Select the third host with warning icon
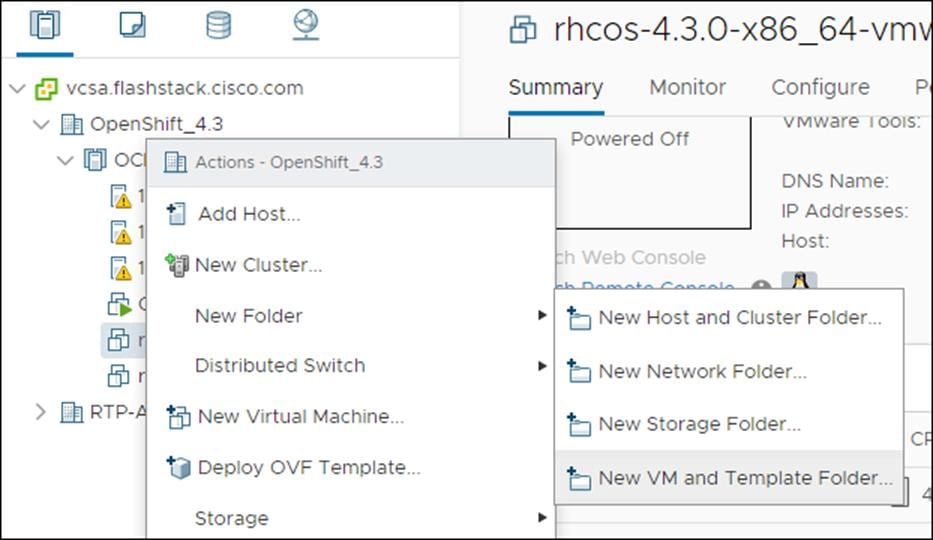The width and height of the screenshot is (933, 540). coord(121,268)
